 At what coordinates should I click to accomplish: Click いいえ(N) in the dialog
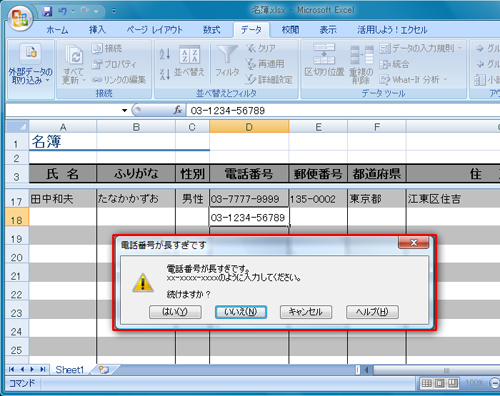point(241,312)
